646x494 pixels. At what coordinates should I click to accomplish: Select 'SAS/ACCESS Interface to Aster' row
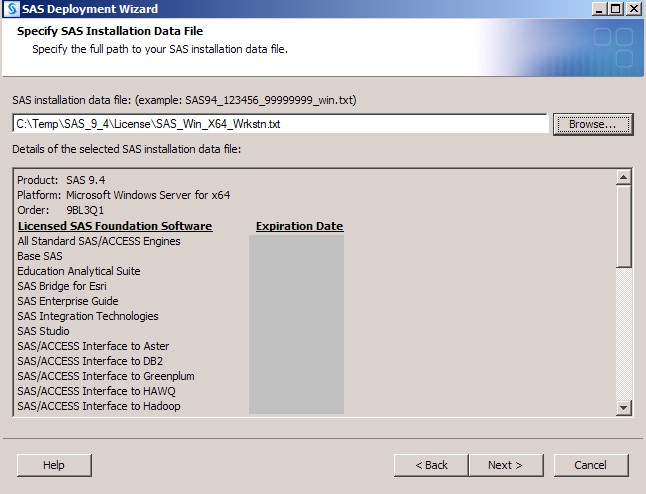pyautogui.click(x=93, y=346)
